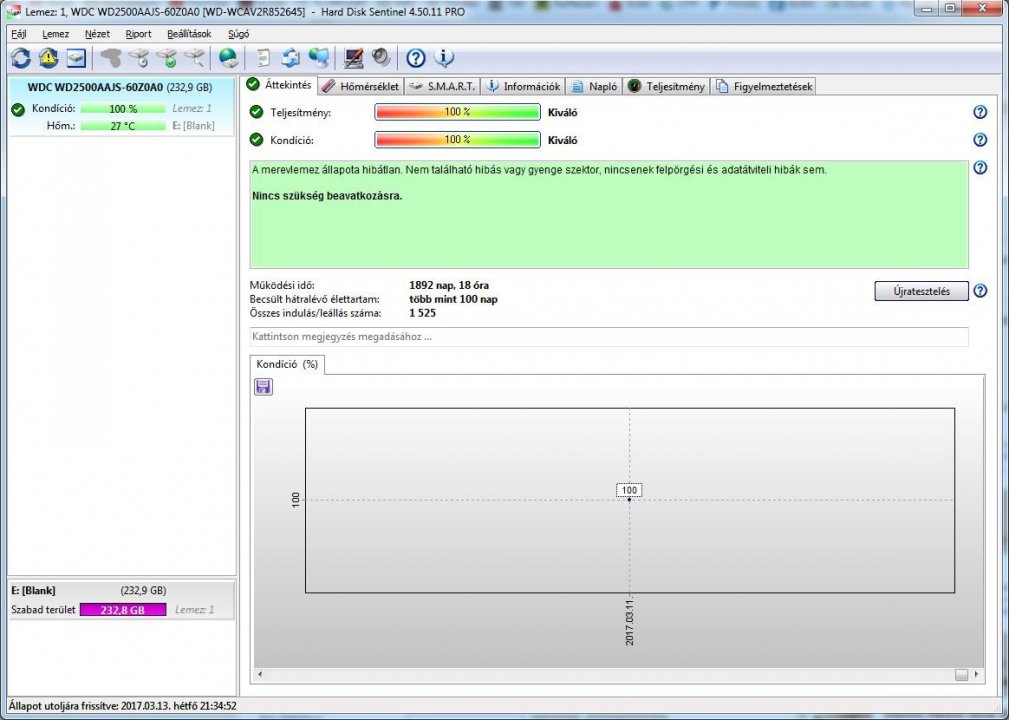Click the green check next to Teljesítmény
1009x720 pixels.
coord(256,112)
